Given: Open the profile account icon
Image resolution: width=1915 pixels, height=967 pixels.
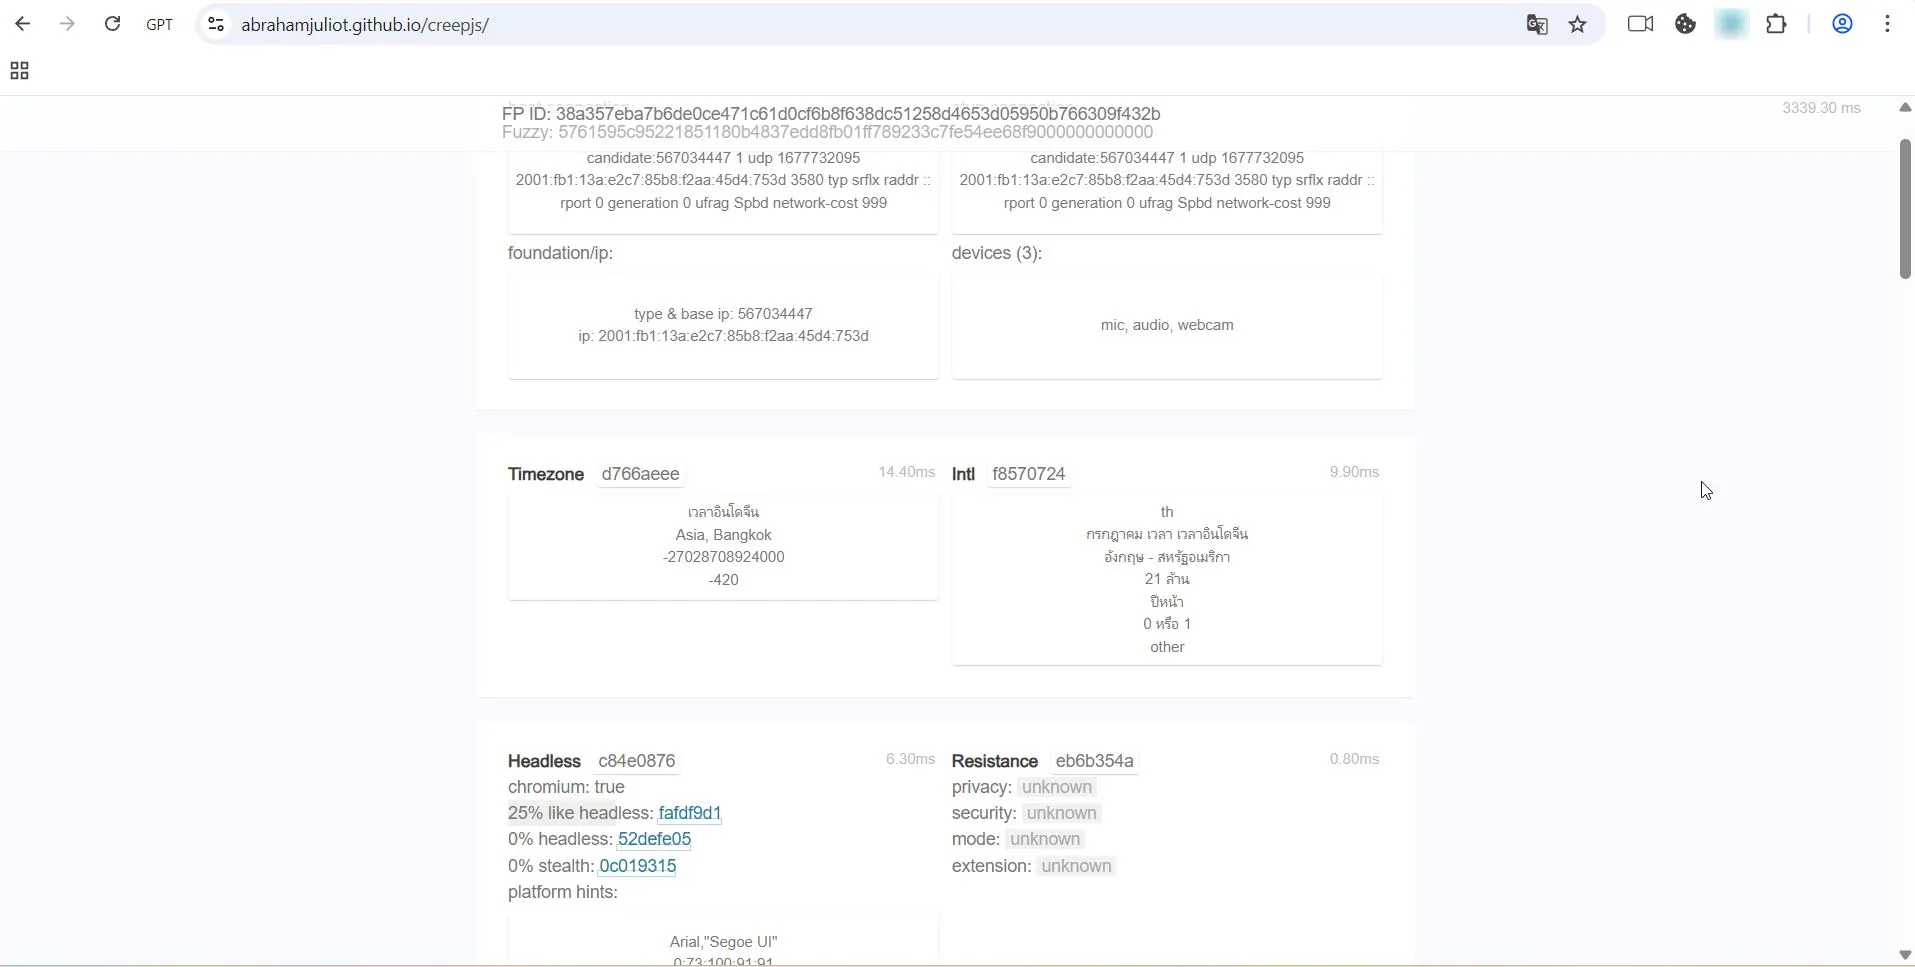Looking at the screenshot, I should 1842,24.
